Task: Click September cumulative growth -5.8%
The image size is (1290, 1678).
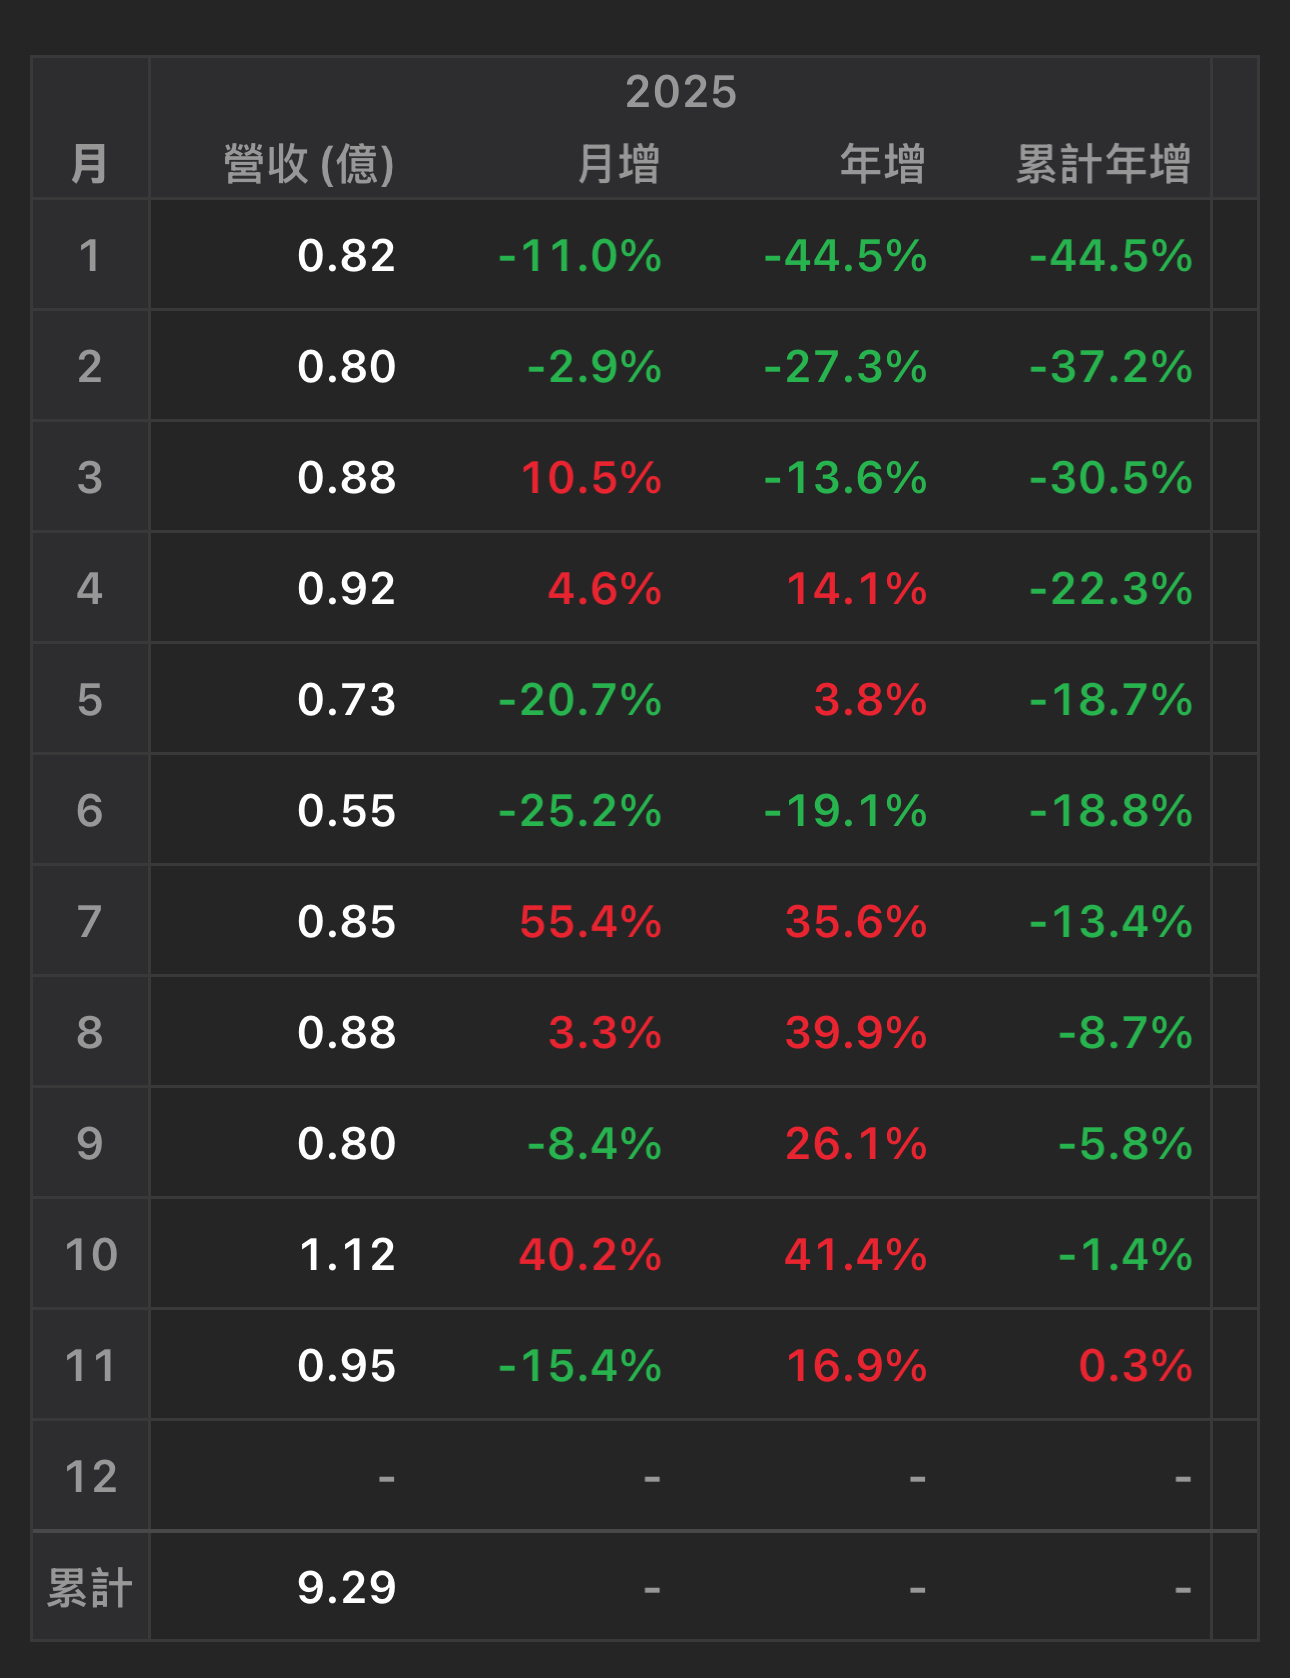Action: pos(1126,1143)
